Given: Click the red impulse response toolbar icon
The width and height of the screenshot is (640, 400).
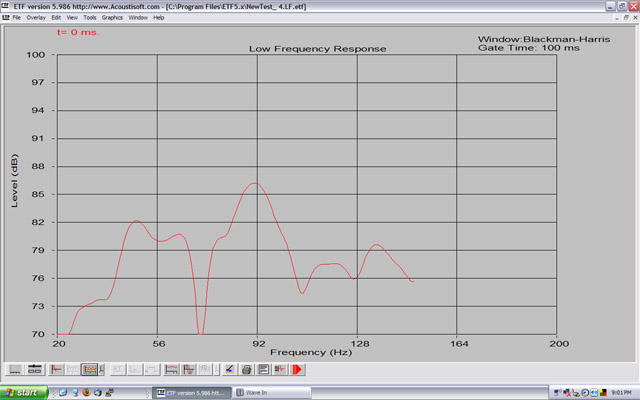Looking at the screenshot, I should pyautogui.click(x=56, y=369).
